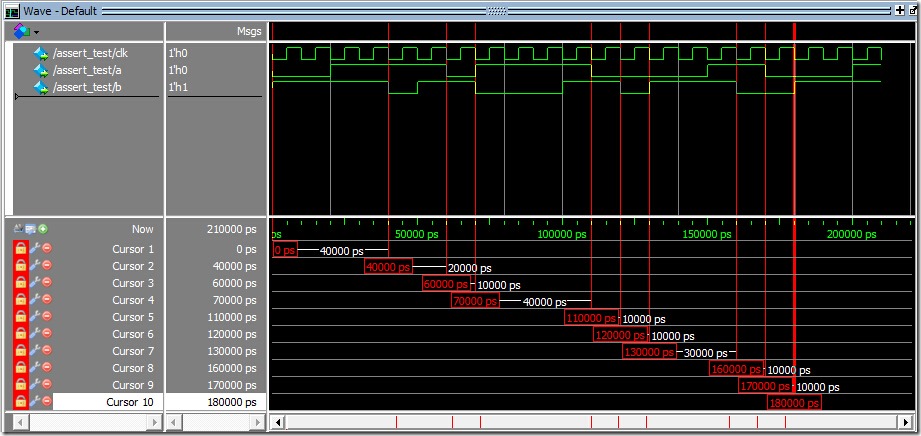921x436 pixels.
Task: Toggle the padlock for Cursor 9
Action: pos(21,385)
